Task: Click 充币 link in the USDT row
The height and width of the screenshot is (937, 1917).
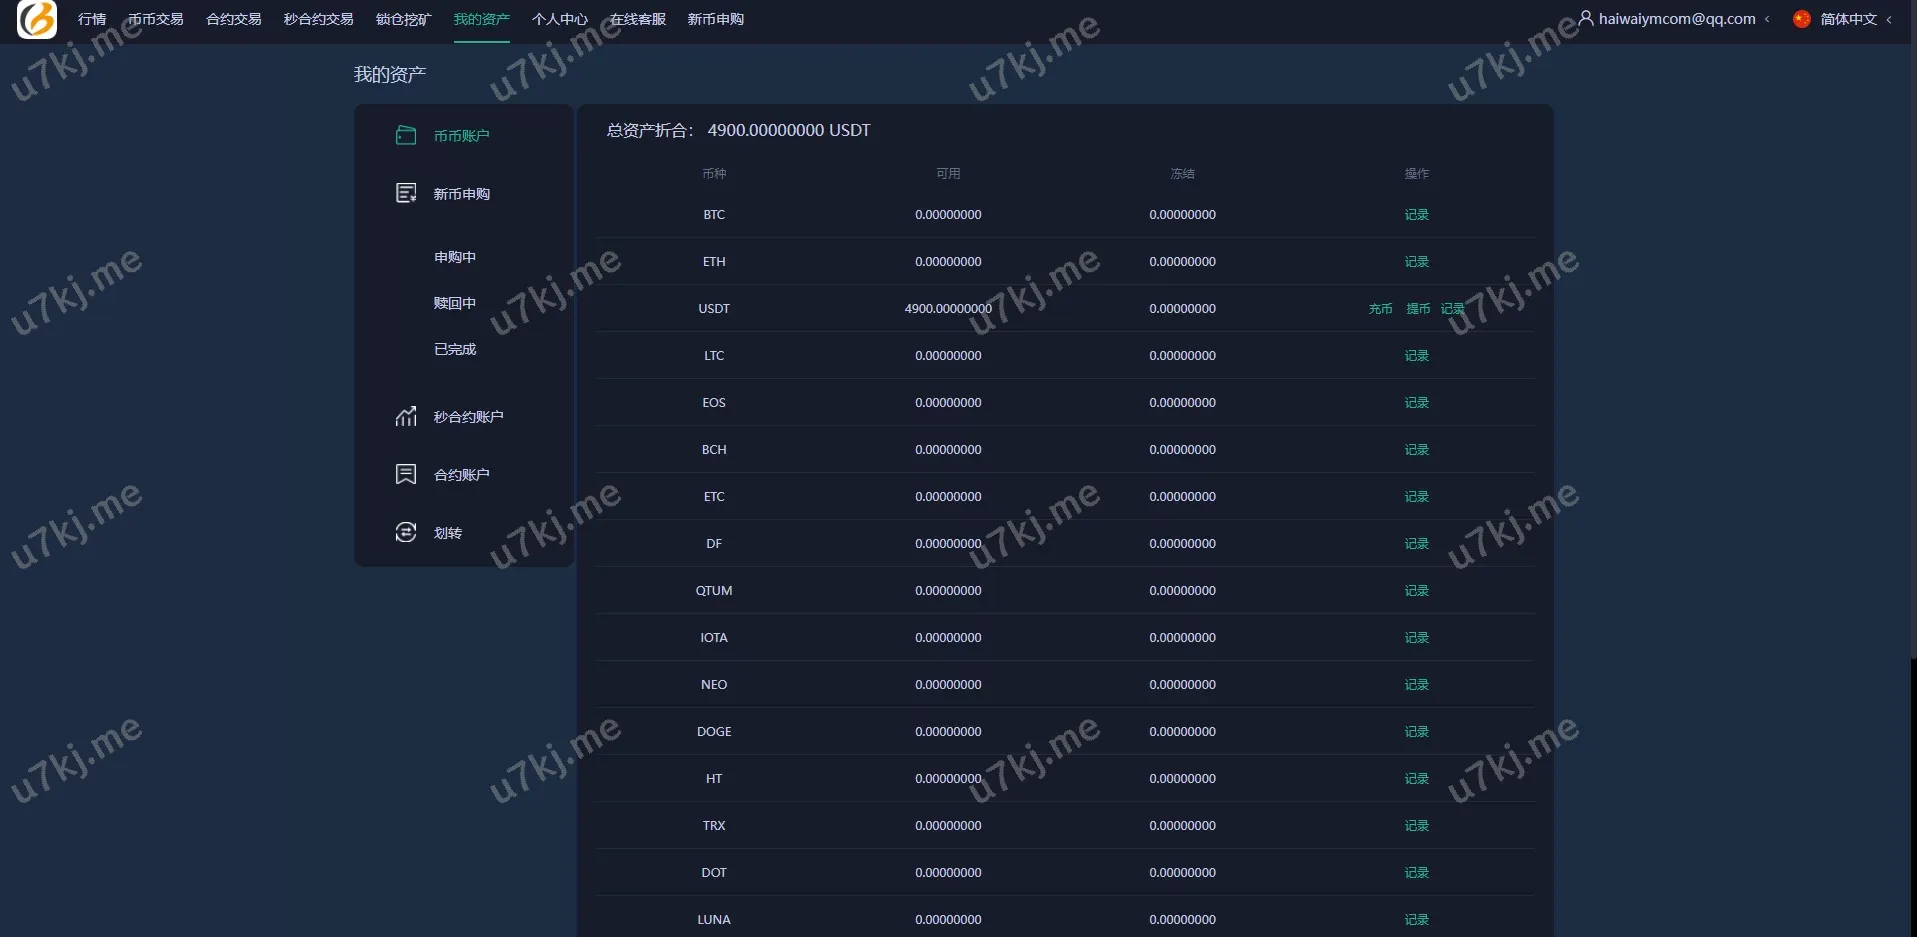Action: coord(1380,309)
